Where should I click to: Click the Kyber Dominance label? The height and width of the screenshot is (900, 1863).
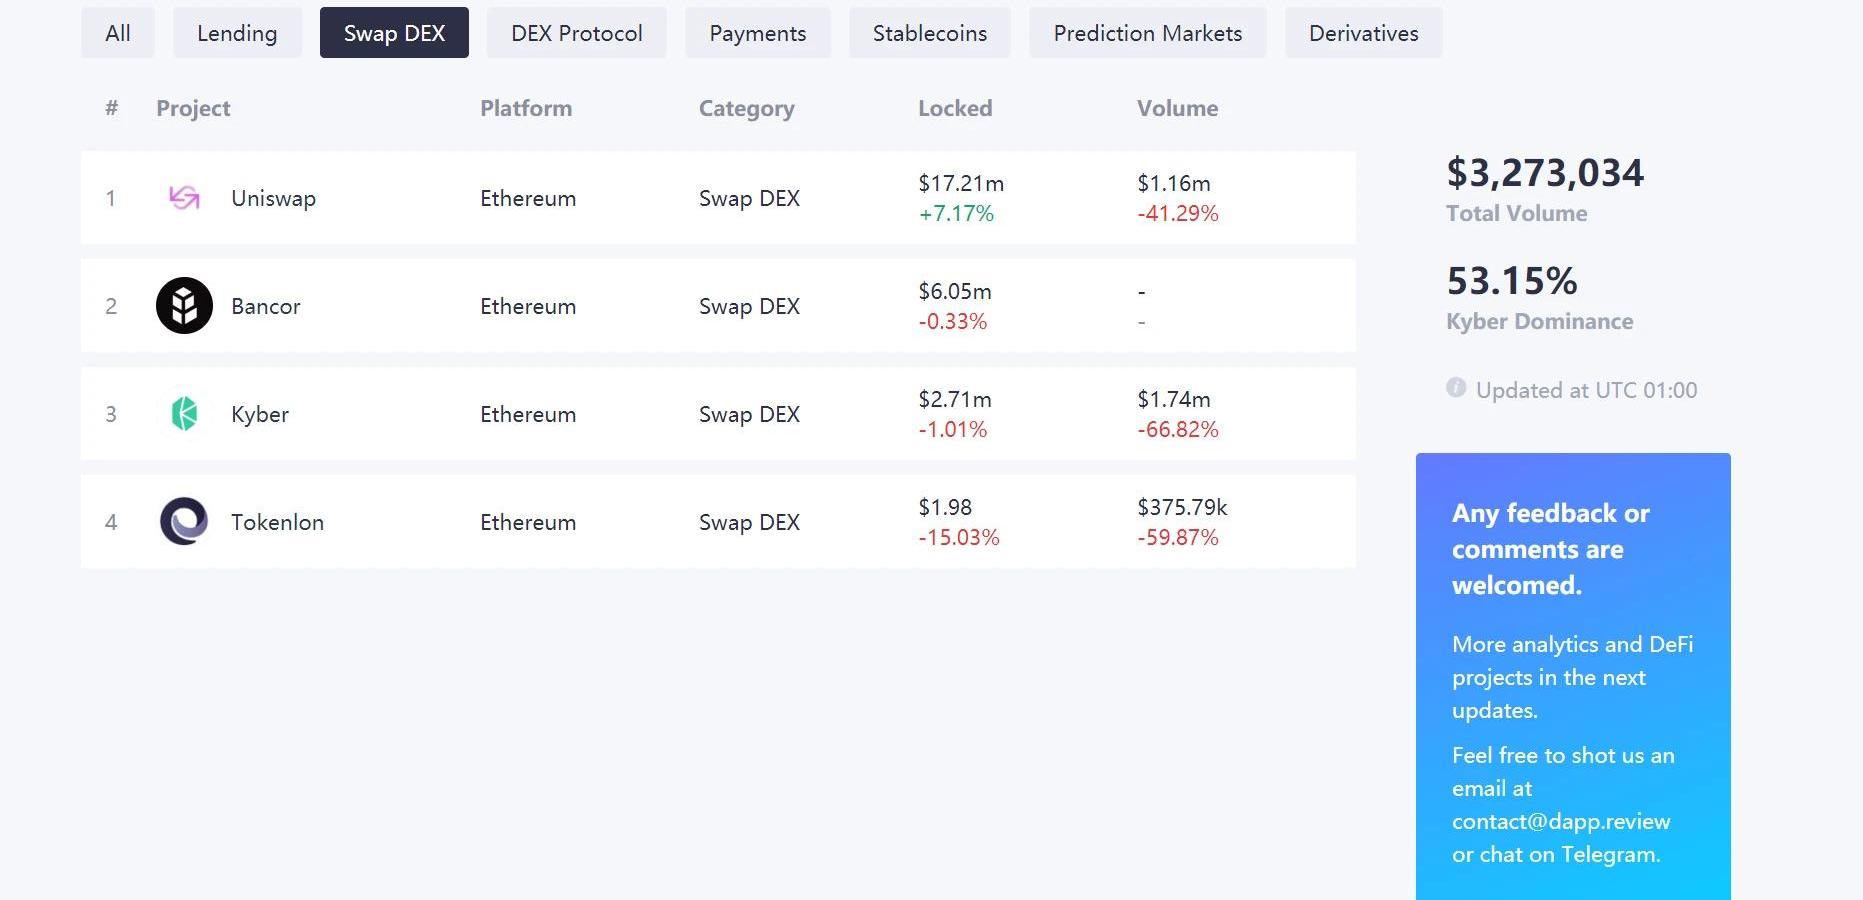click(1539, 321)
